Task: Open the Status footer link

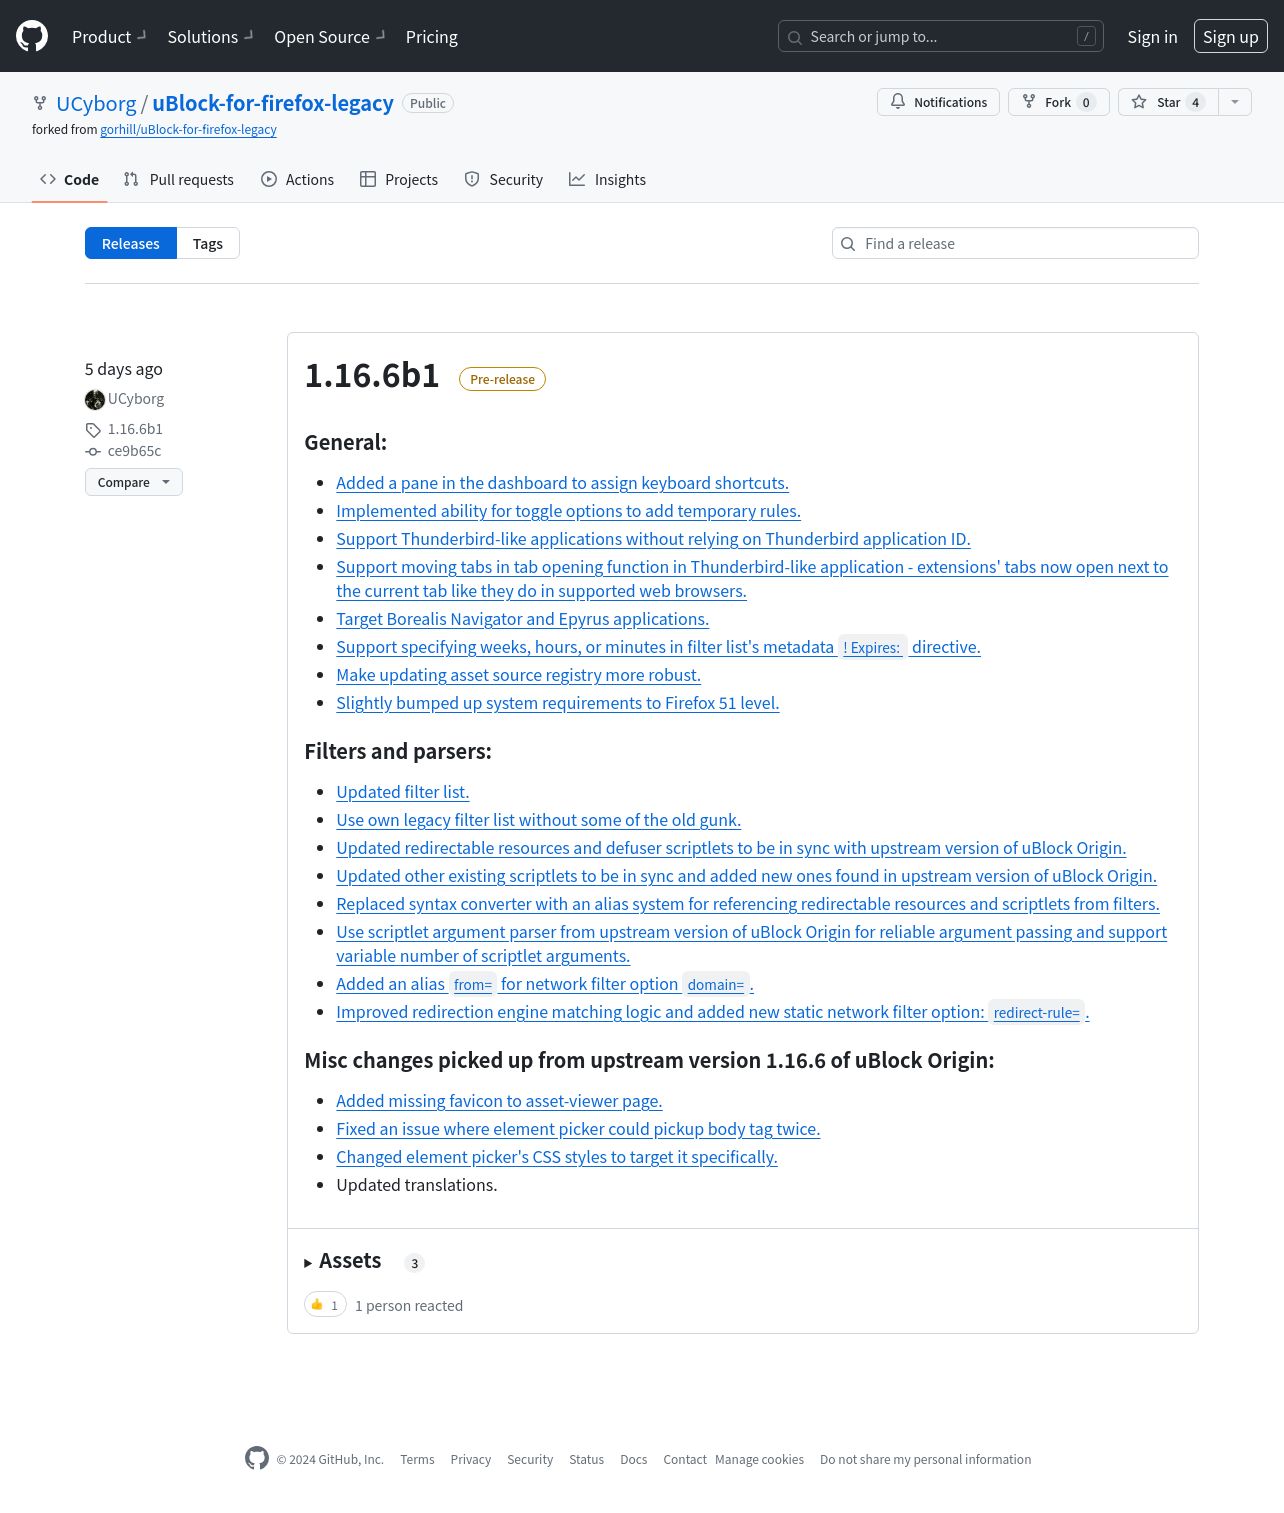Action: [586, 1460]
